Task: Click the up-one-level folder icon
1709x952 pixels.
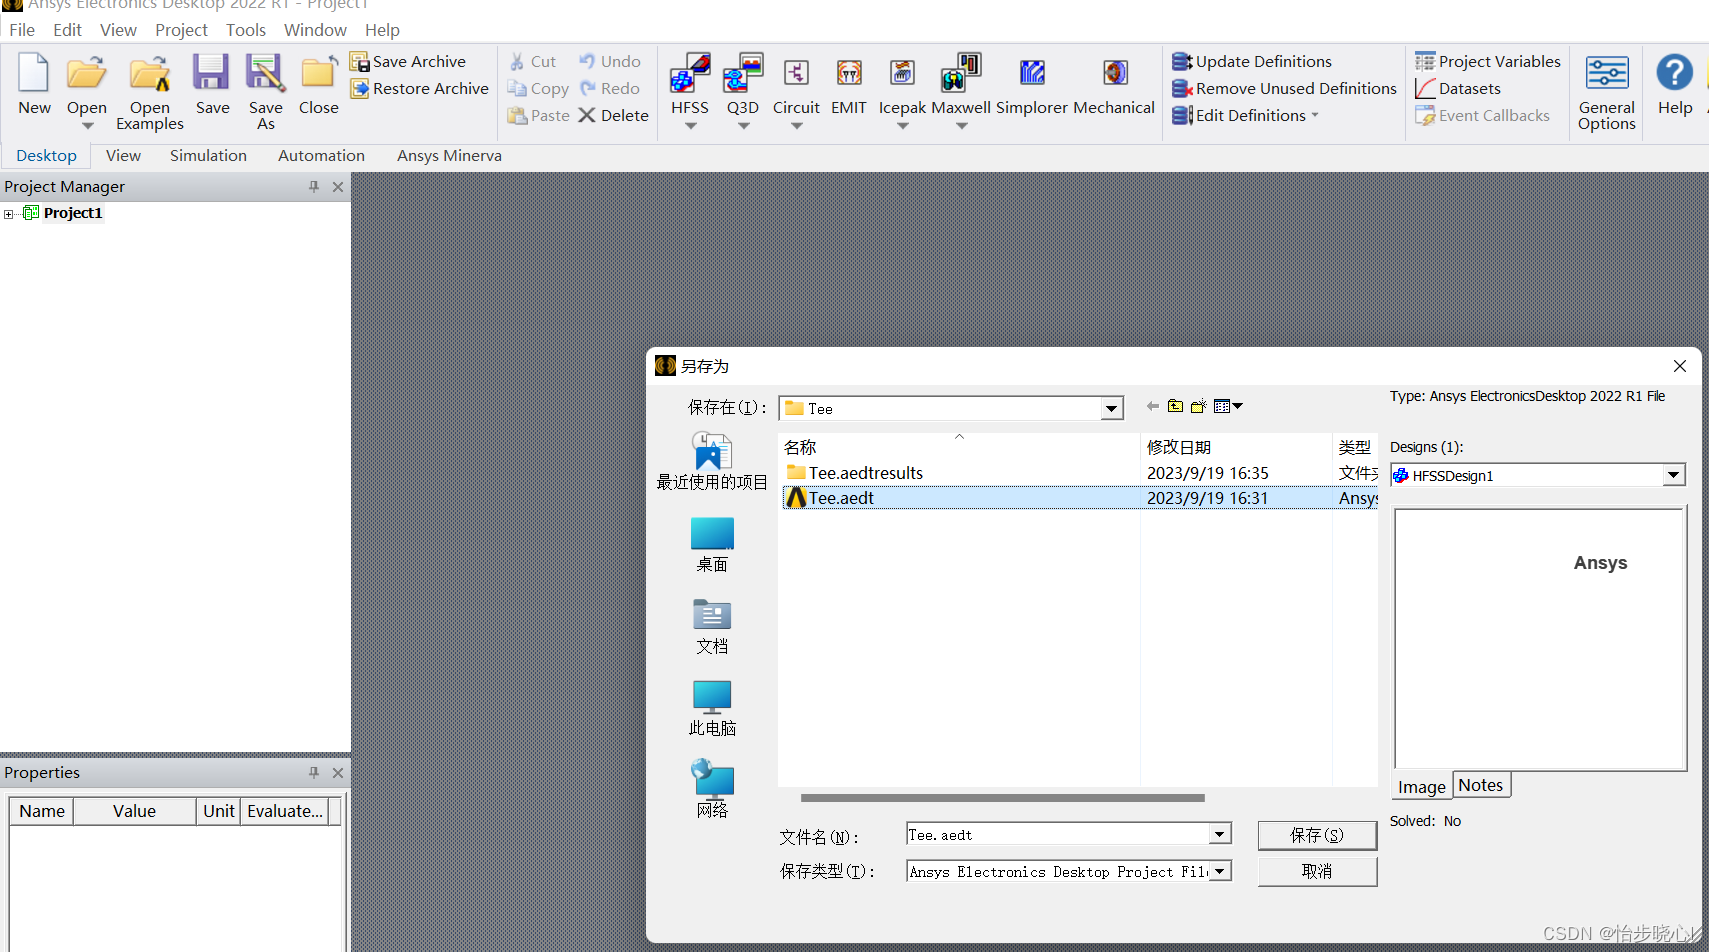Action: 1175,406
